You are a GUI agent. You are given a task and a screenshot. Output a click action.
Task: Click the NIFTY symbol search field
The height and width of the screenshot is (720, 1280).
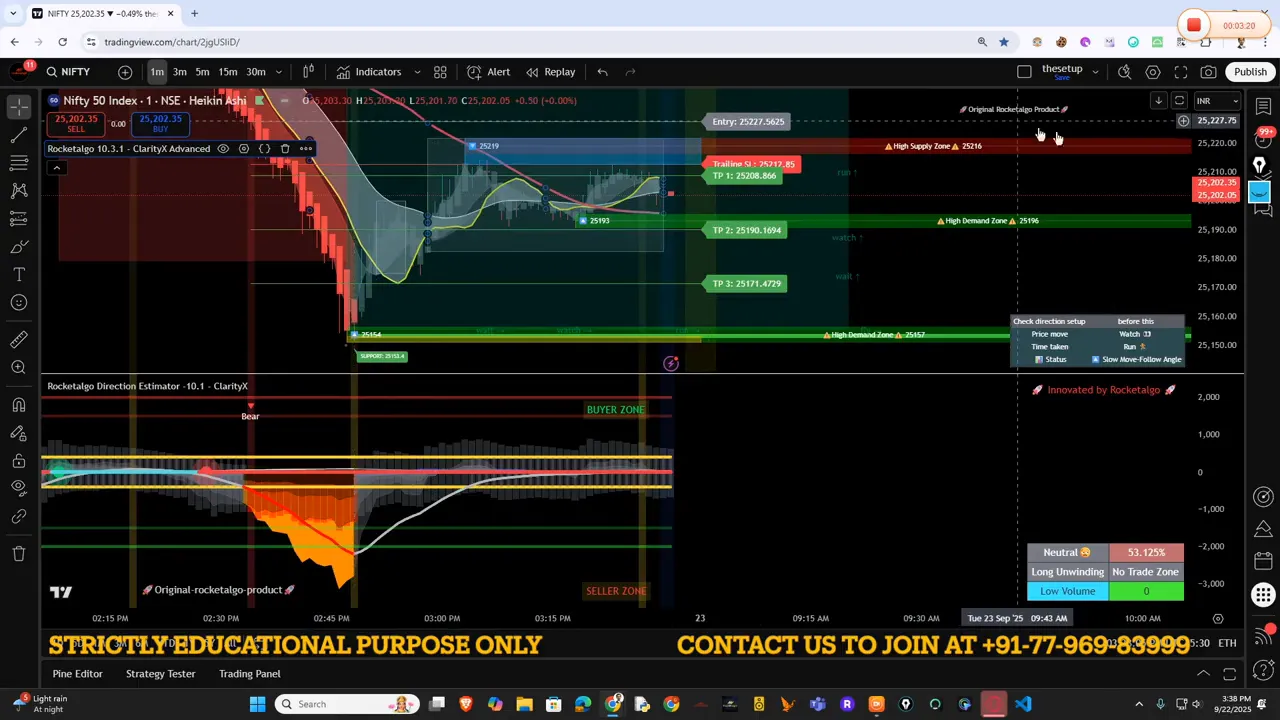click(68, 72)
